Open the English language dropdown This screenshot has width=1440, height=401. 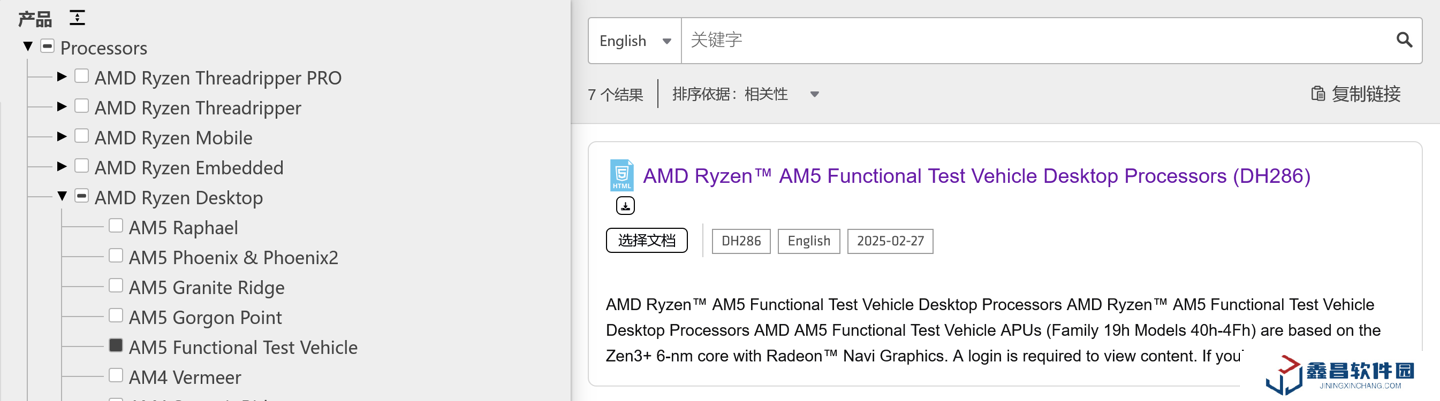pyautogui.click(x=635, y=41)
